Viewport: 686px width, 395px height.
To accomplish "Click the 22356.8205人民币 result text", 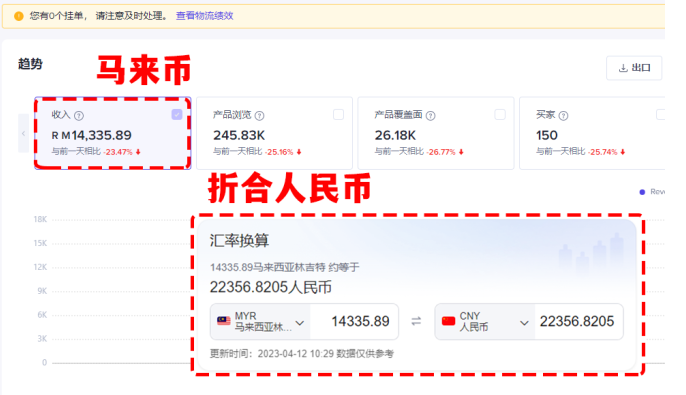I will 270,287.
